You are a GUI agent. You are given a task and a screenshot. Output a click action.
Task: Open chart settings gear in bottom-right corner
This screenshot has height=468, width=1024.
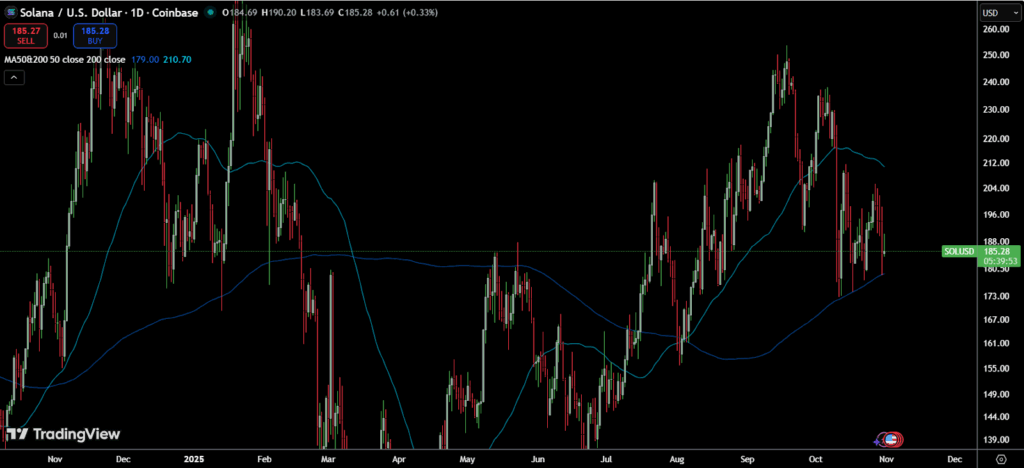point(1000,457)
